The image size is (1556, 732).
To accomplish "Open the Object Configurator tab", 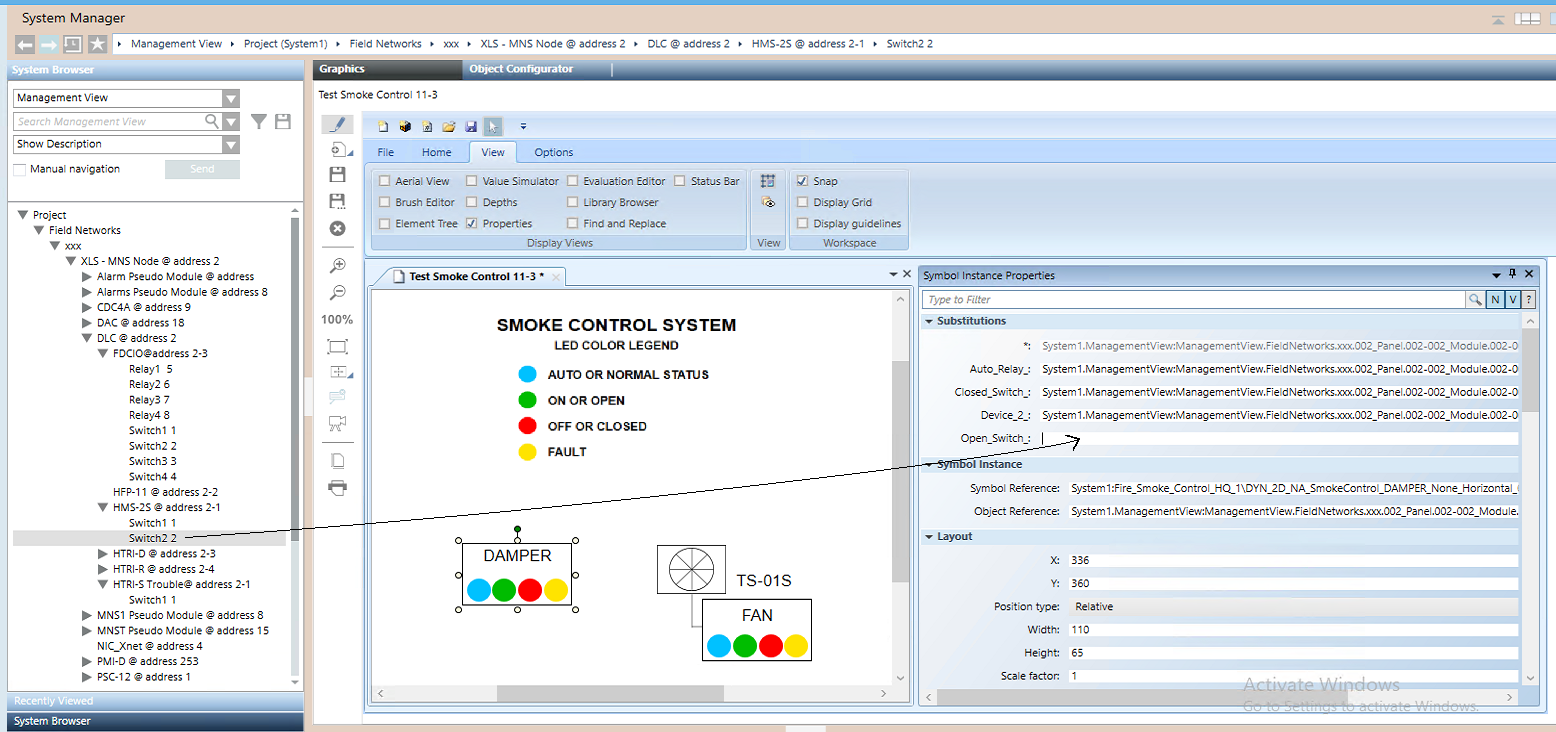I will tap(521, 69).
